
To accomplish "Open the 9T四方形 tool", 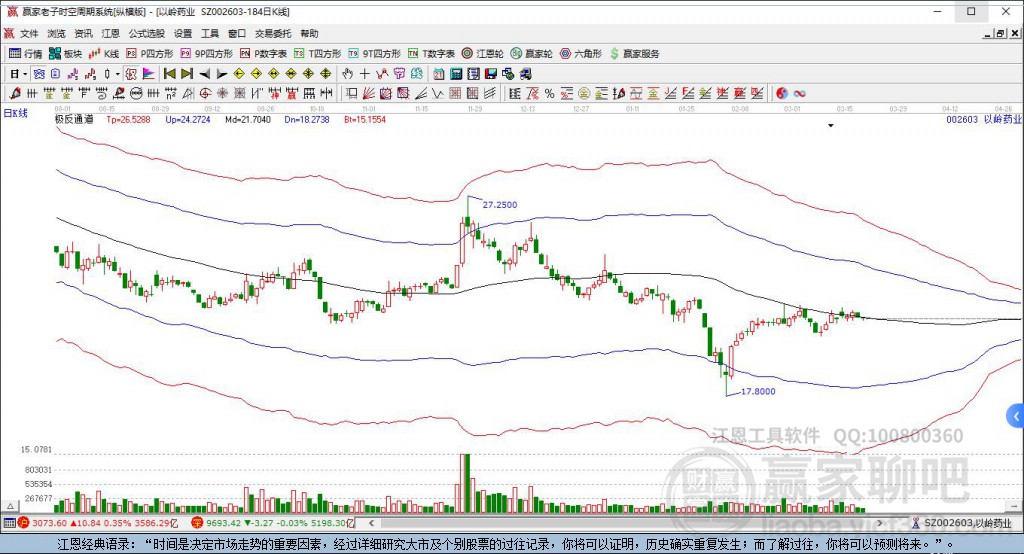I will (x=375, y=54).
